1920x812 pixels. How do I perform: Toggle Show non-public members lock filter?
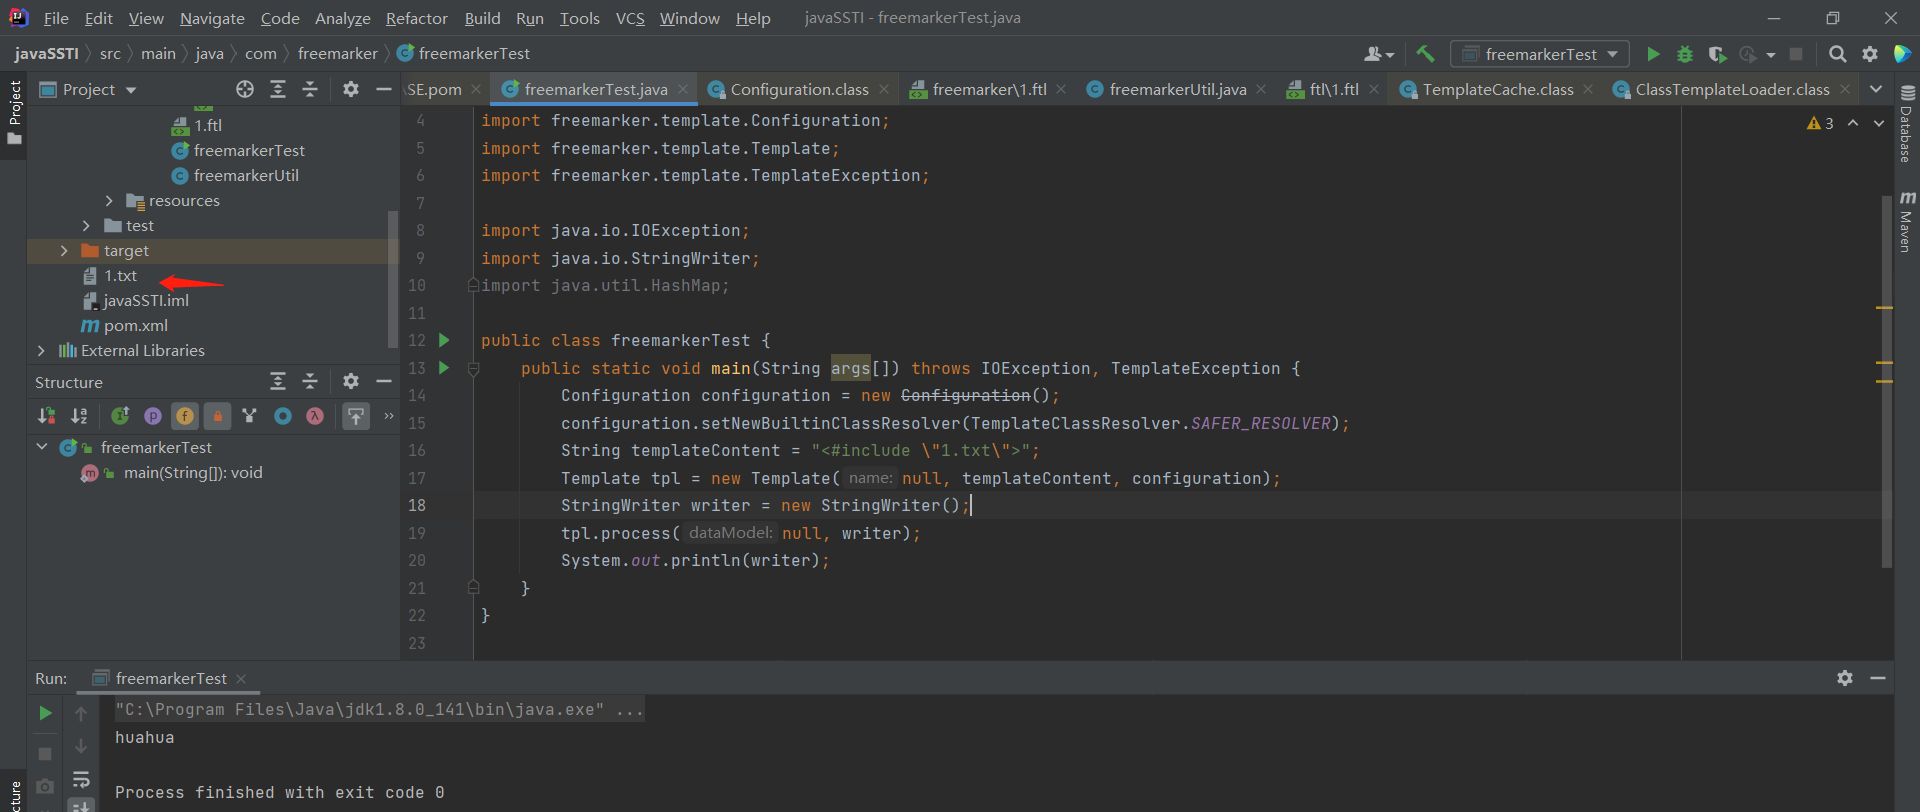coord(217,416)
